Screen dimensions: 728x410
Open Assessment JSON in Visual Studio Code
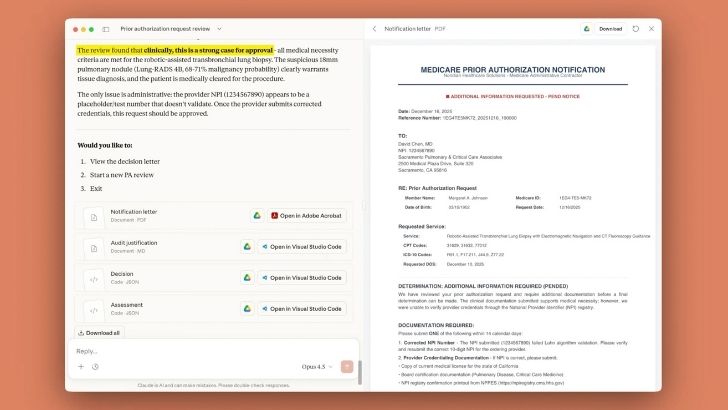click(302, 308)
